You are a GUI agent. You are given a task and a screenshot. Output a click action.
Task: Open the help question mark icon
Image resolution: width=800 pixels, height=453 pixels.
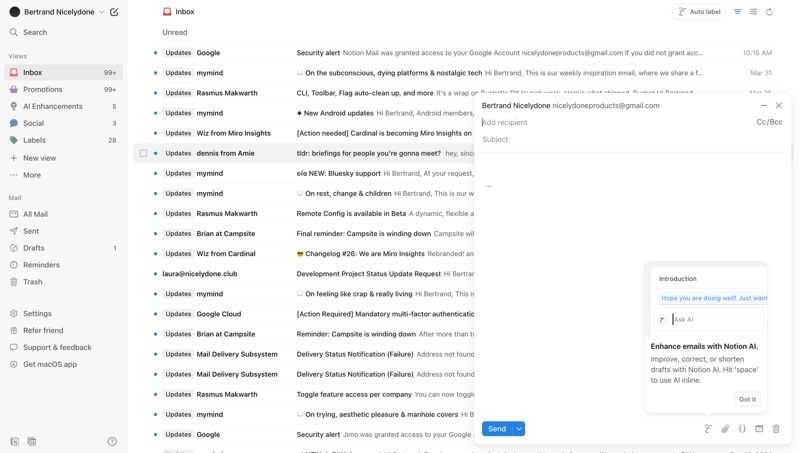[x=112, y=441]
